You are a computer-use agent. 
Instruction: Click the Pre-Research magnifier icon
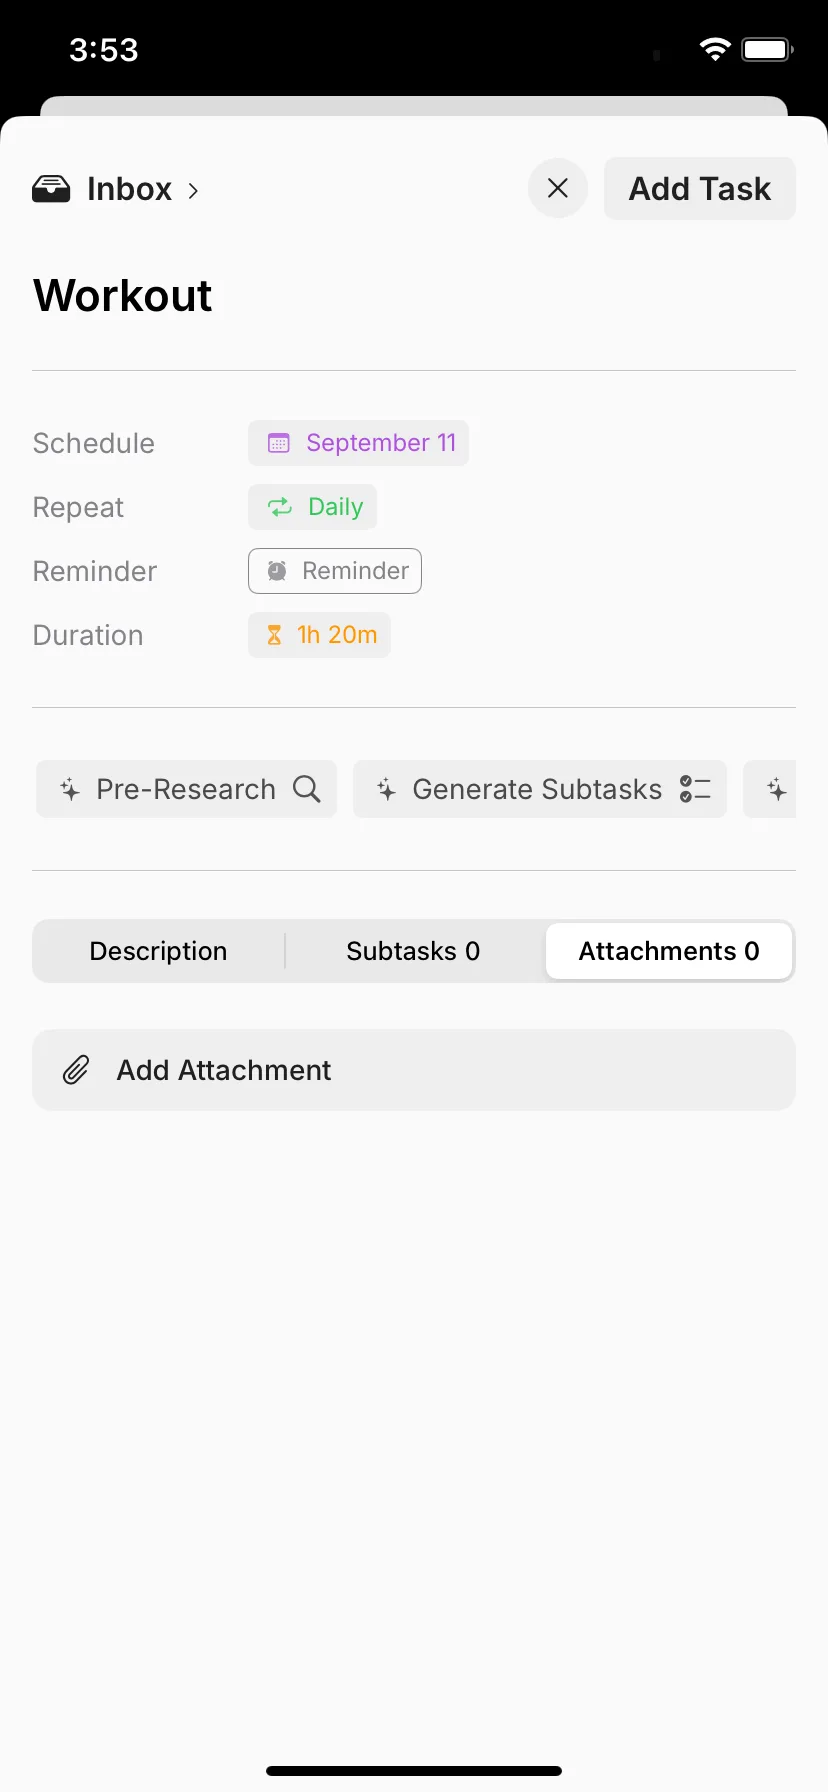point(307,789)
